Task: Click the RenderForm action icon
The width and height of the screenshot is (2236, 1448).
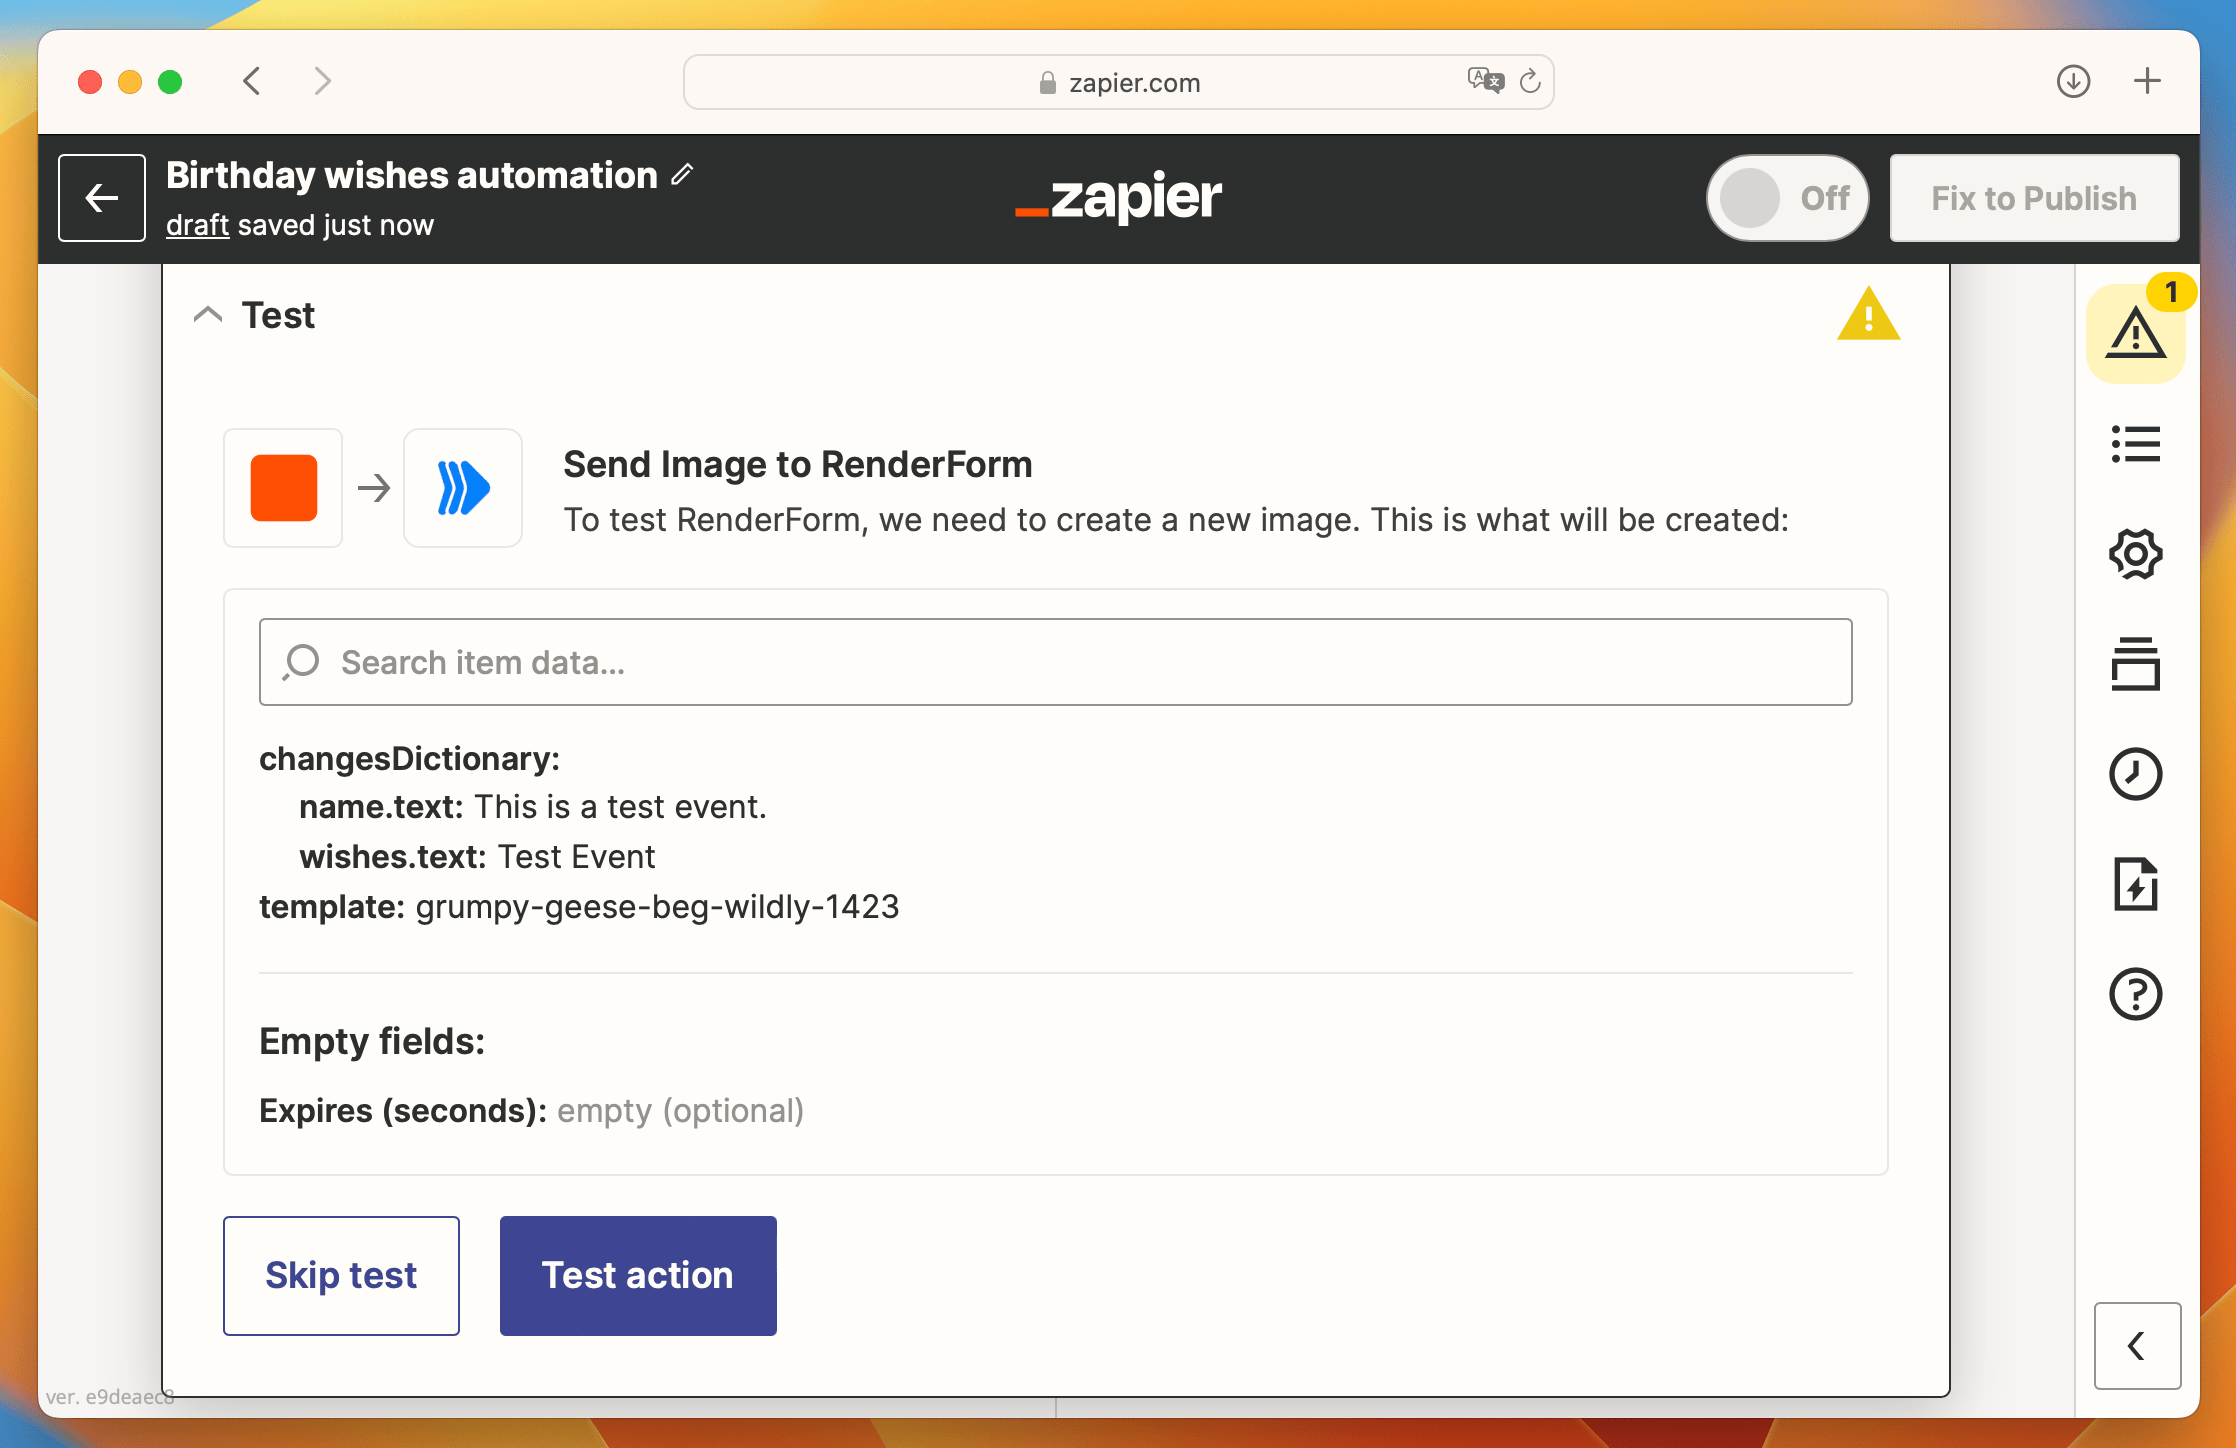Action: pos(463,486)
